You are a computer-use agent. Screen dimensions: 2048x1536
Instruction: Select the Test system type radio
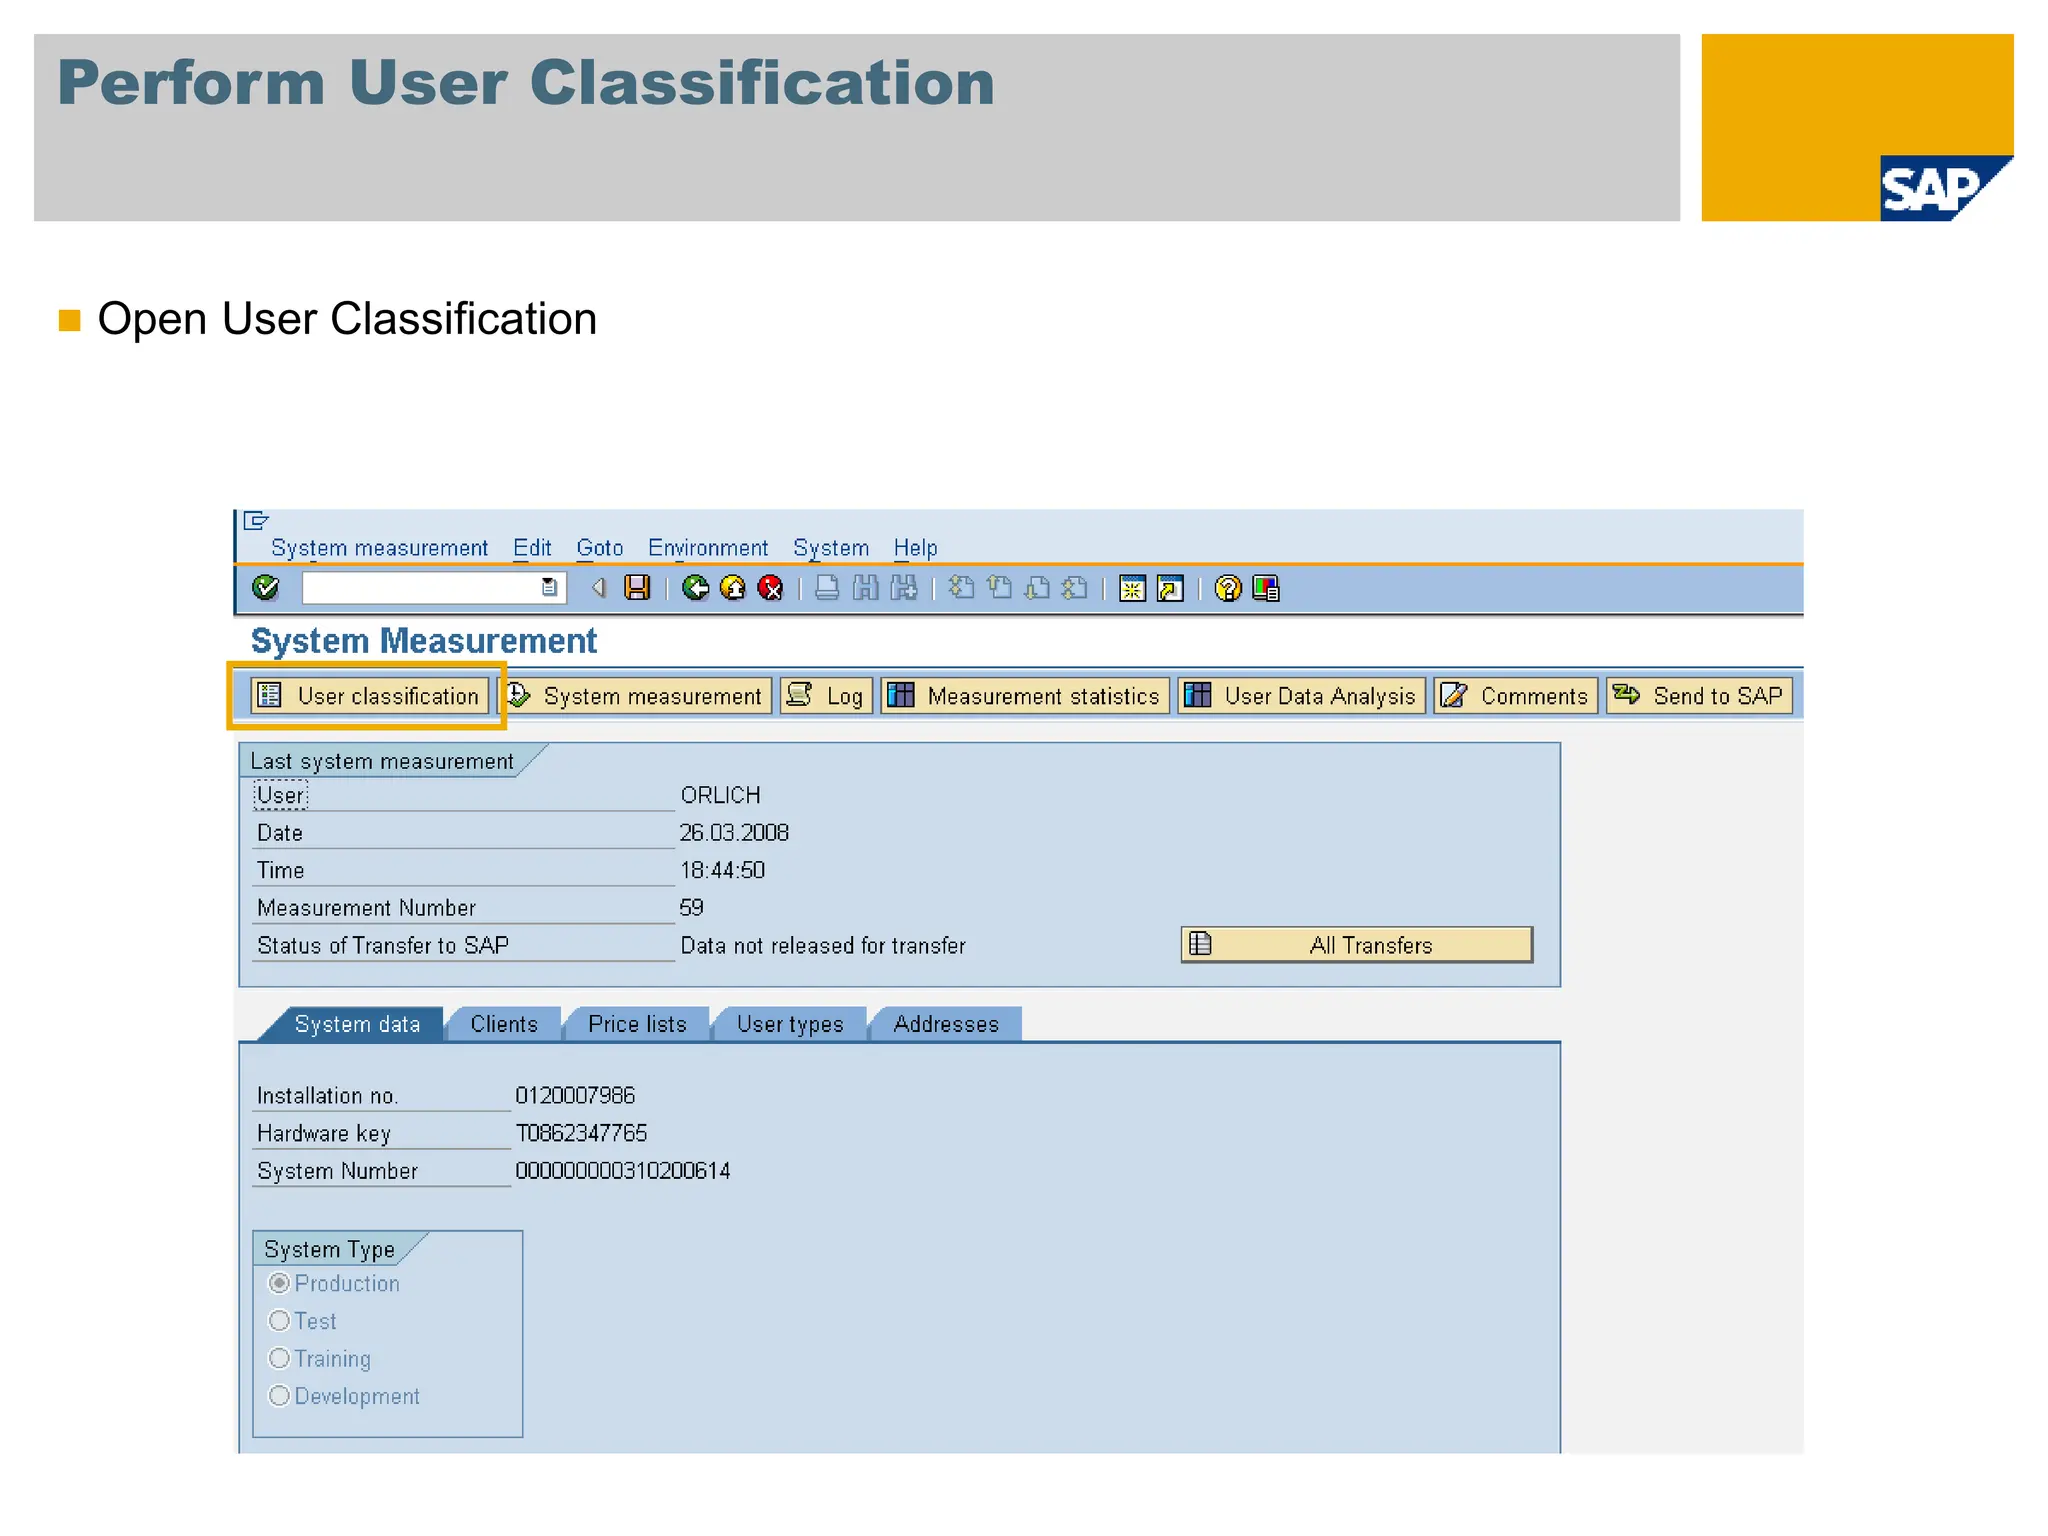coord(280,1321)
